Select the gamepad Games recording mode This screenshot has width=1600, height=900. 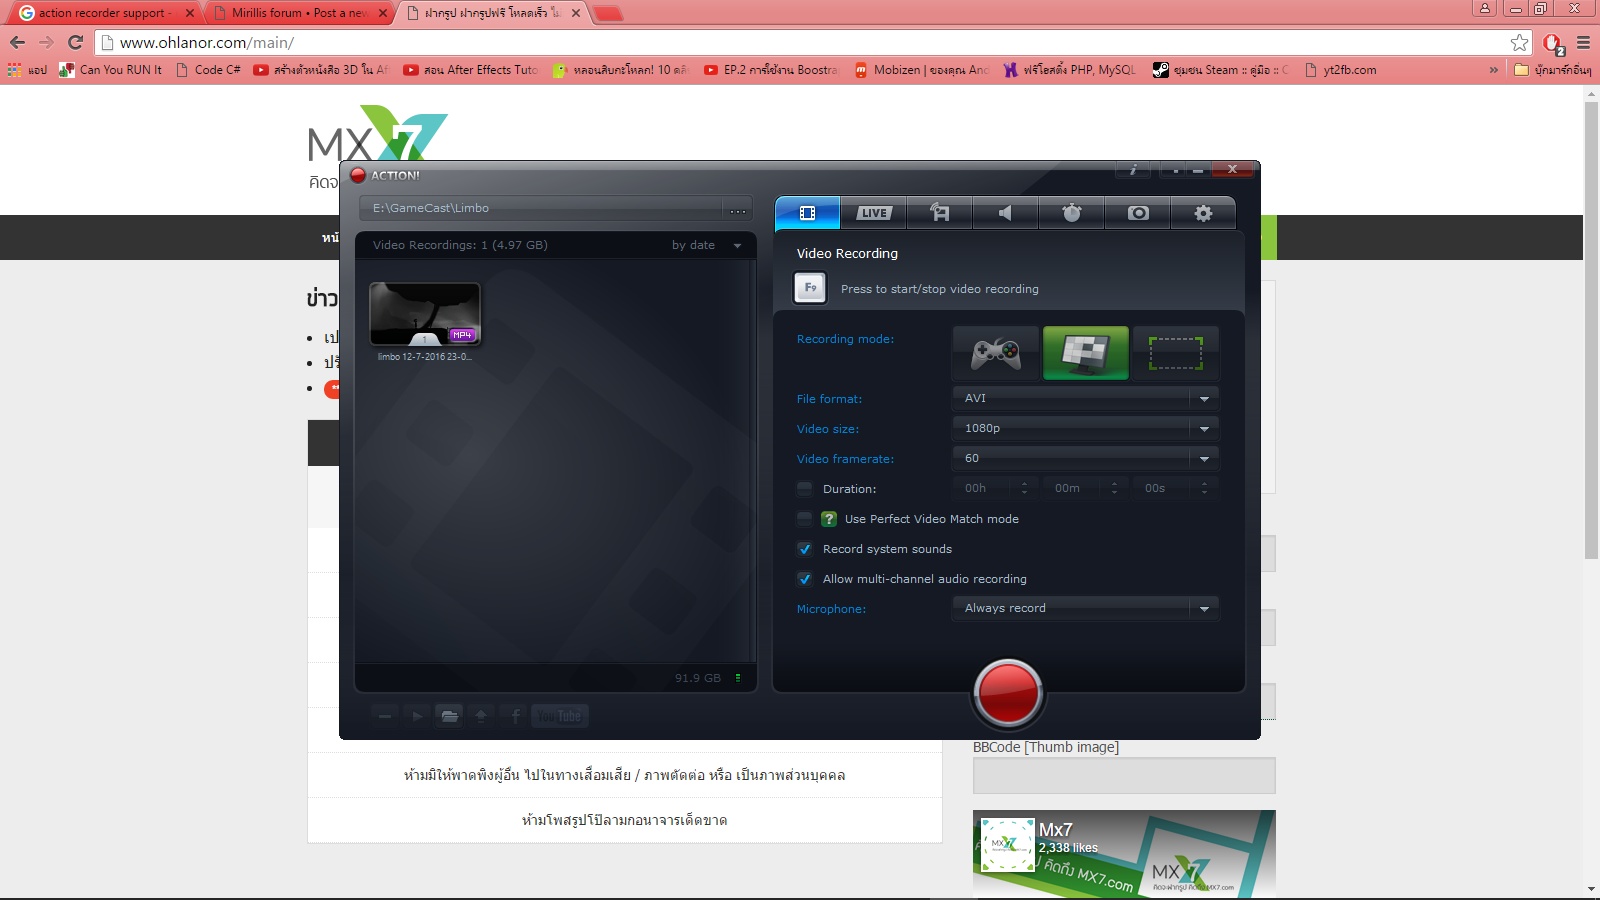(x=996, y=353)
